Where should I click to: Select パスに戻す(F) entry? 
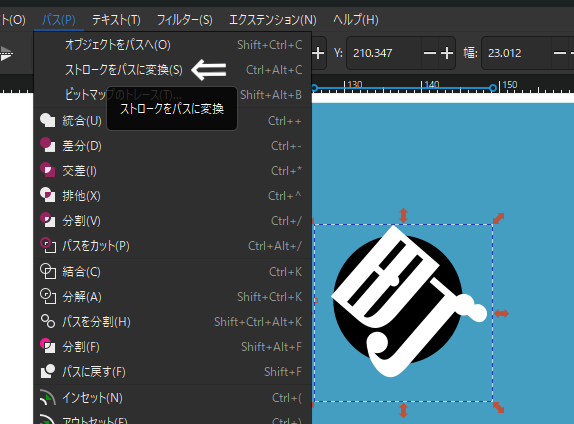tap(172, 371)
